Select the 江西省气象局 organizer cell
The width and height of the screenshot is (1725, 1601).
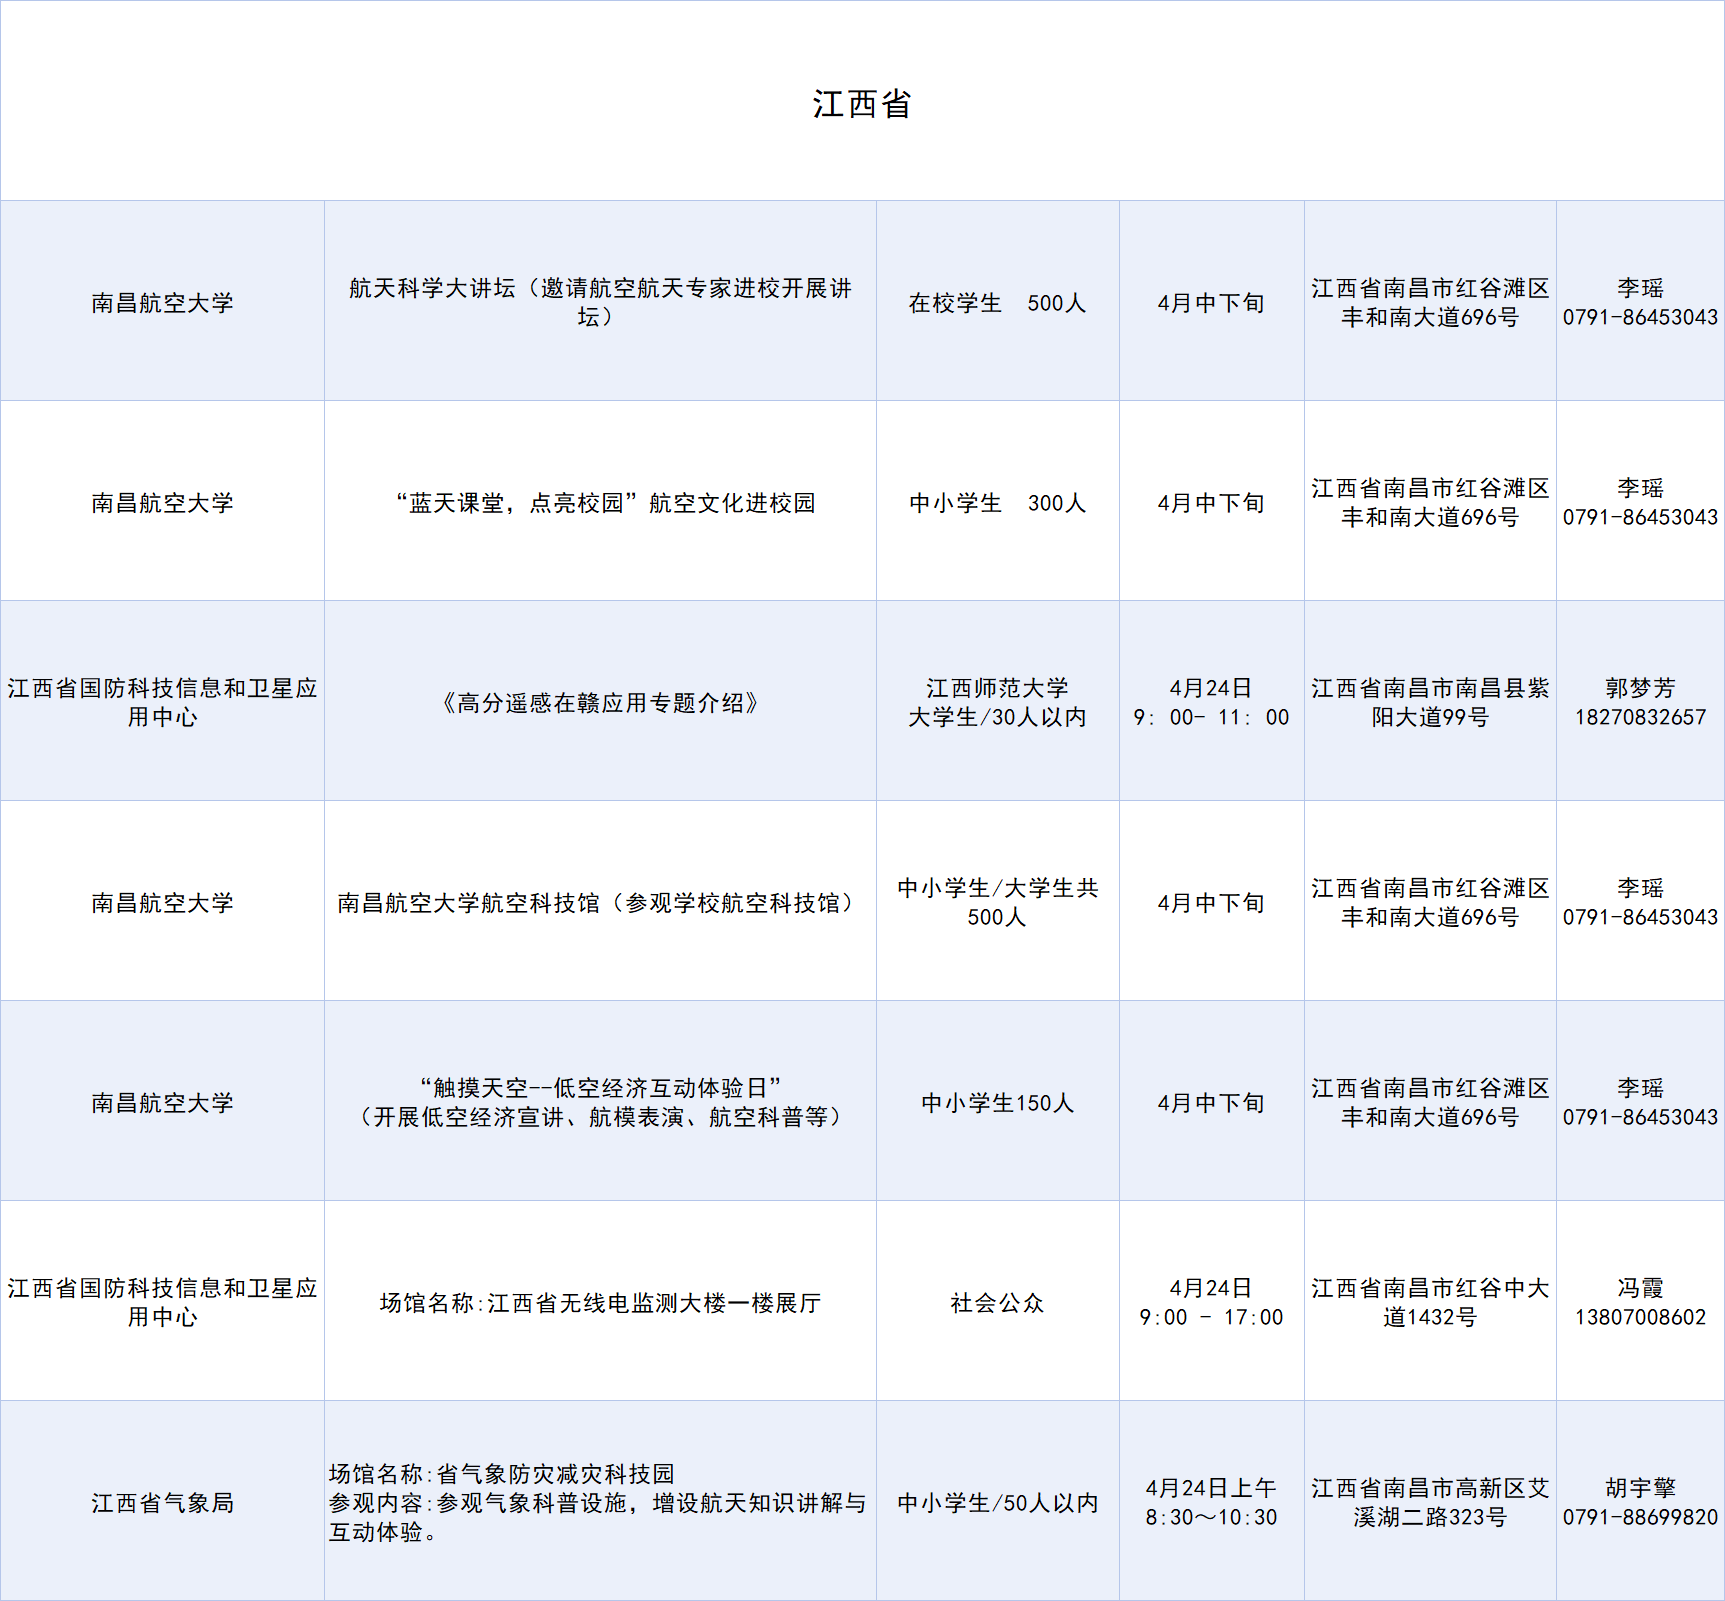coord(162,1501)
